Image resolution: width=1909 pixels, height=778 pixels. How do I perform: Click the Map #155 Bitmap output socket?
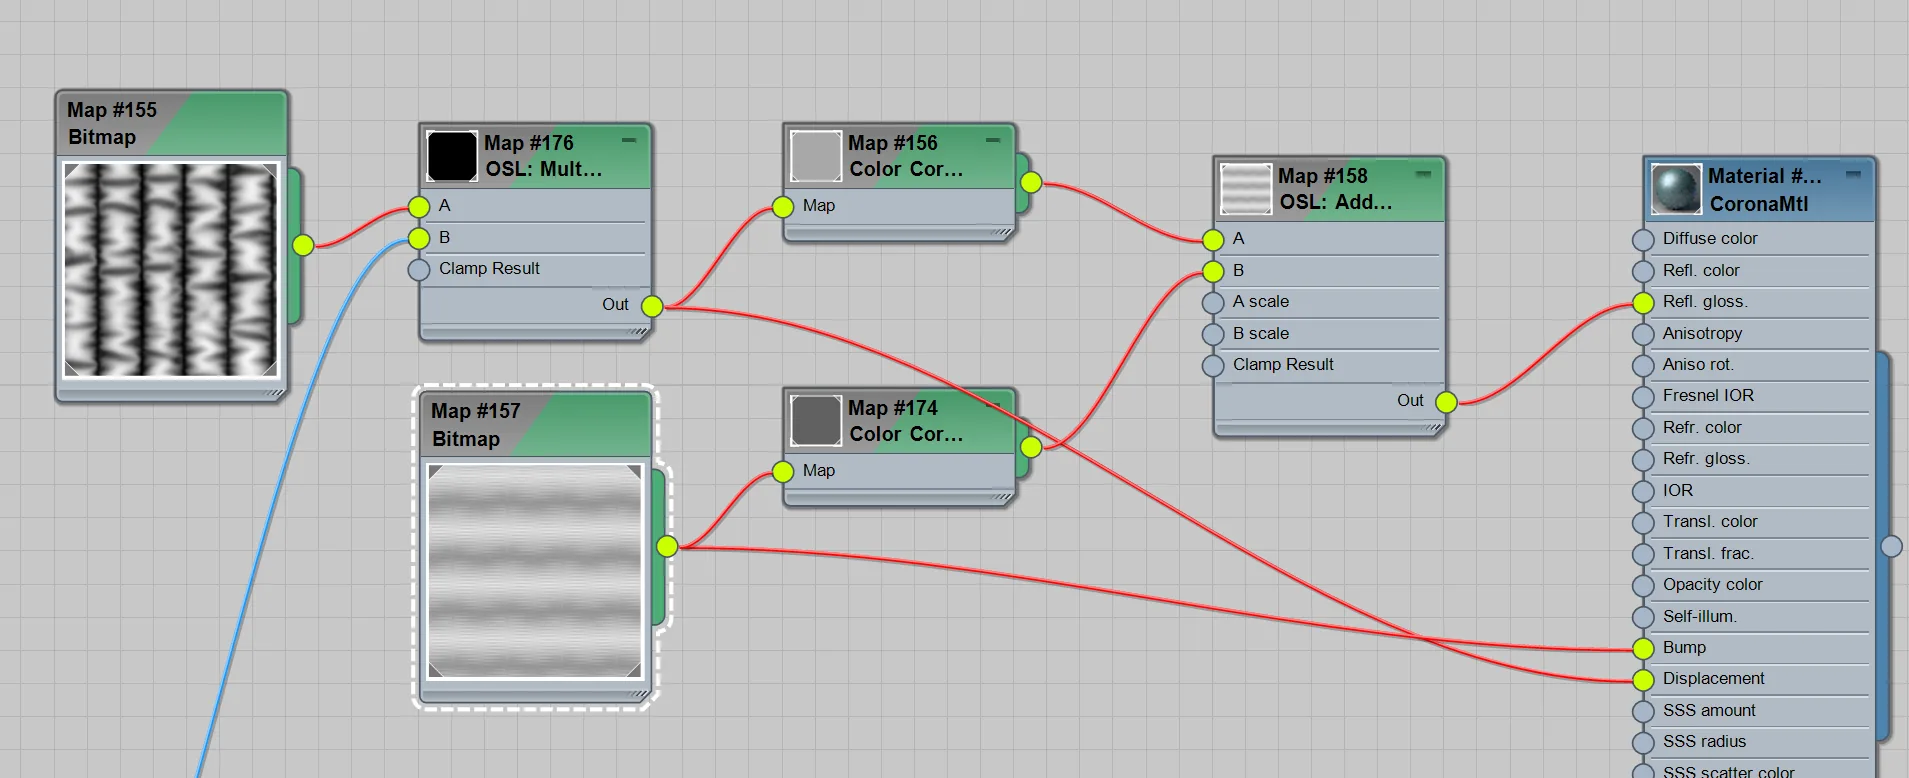[303, 244]
